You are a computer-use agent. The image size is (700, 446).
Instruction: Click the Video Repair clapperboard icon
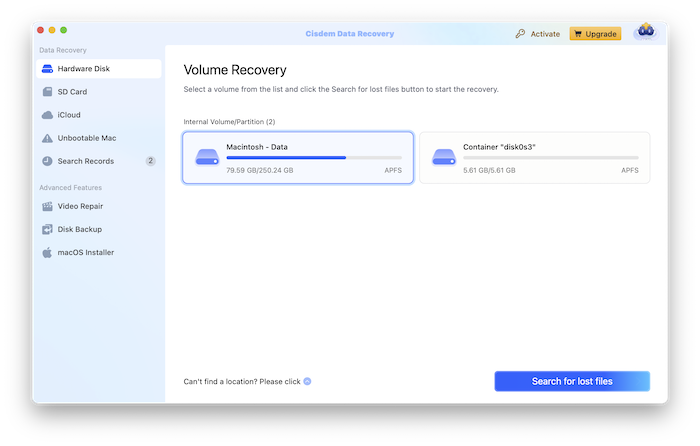pyautogui.click(x=47, y=207)
